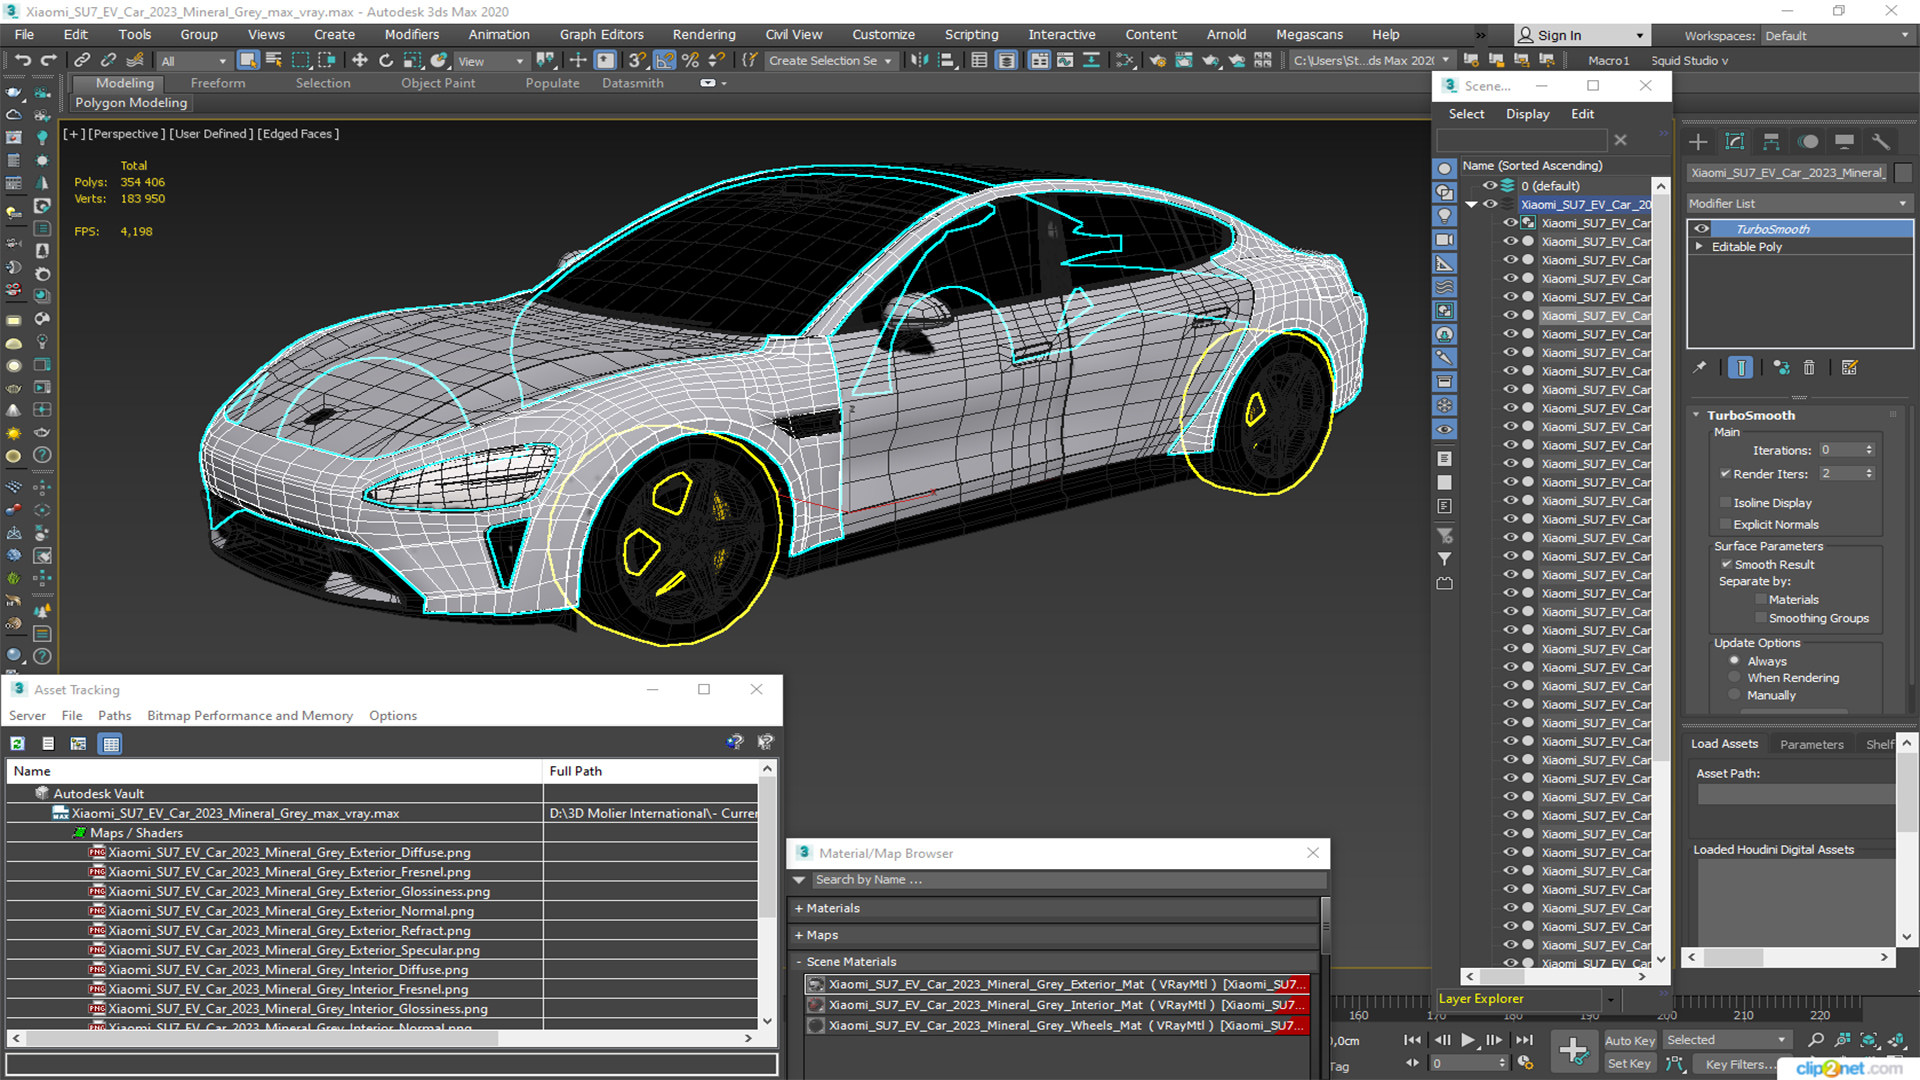Switch Asset Tracking to table view

click(111, 743)
